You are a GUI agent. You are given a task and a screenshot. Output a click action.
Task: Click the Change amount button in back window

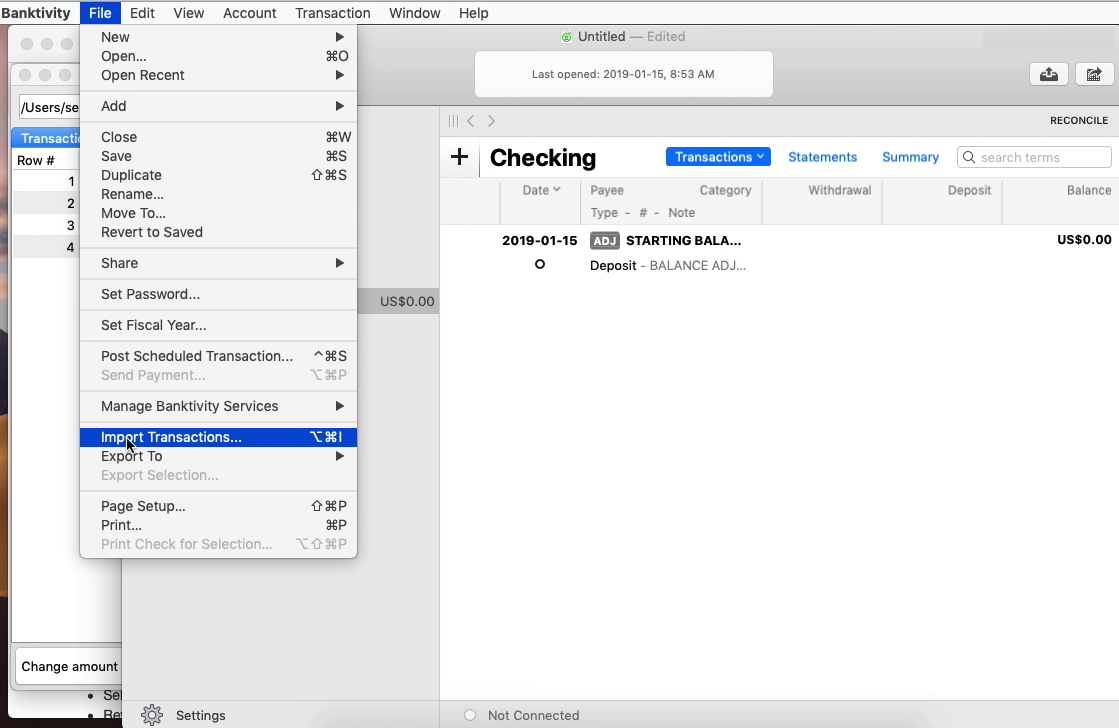coord(69,666)
